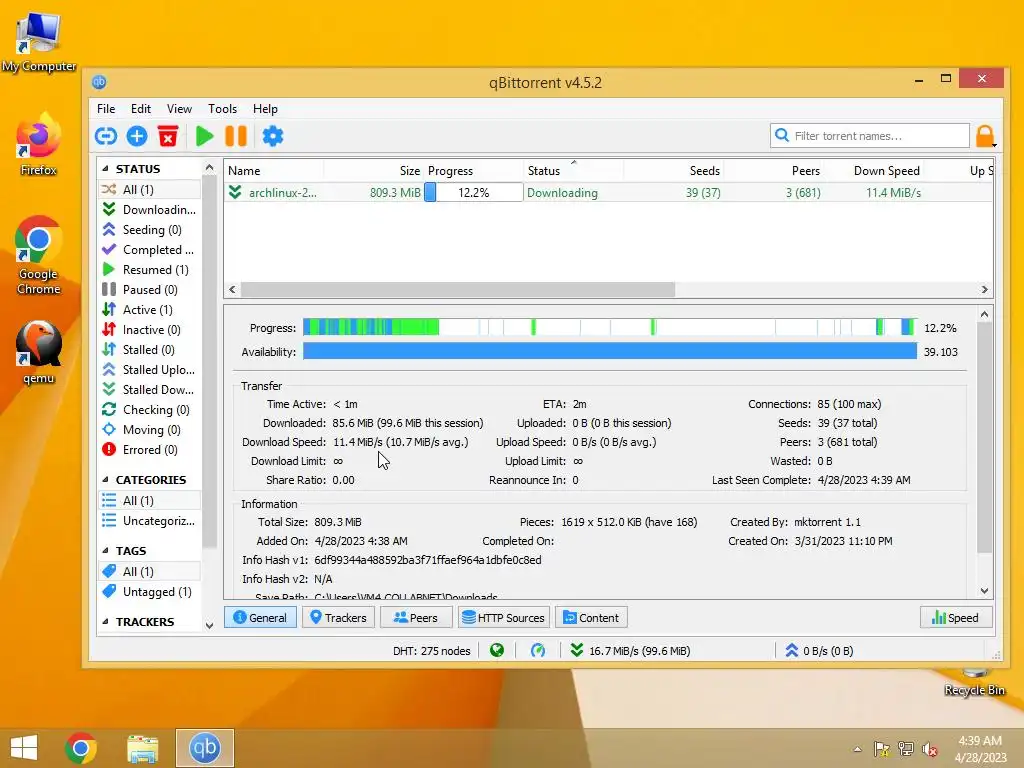Switch to the Trackers tab
This screenshot has width=1024, height=768.
tap(338, 618)
